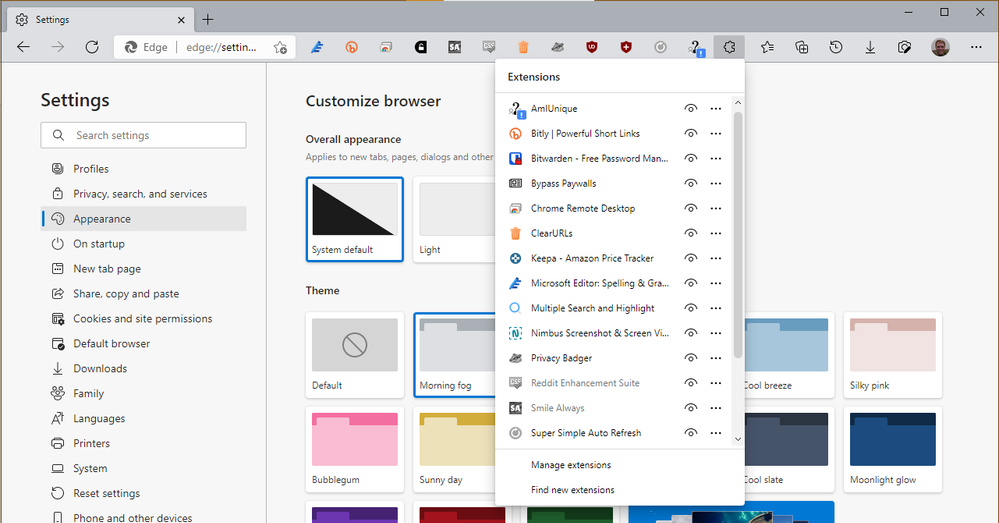Click the AmIUnique toolbar icon
Viewport: 999px width, 523px height.
(695, 47)
